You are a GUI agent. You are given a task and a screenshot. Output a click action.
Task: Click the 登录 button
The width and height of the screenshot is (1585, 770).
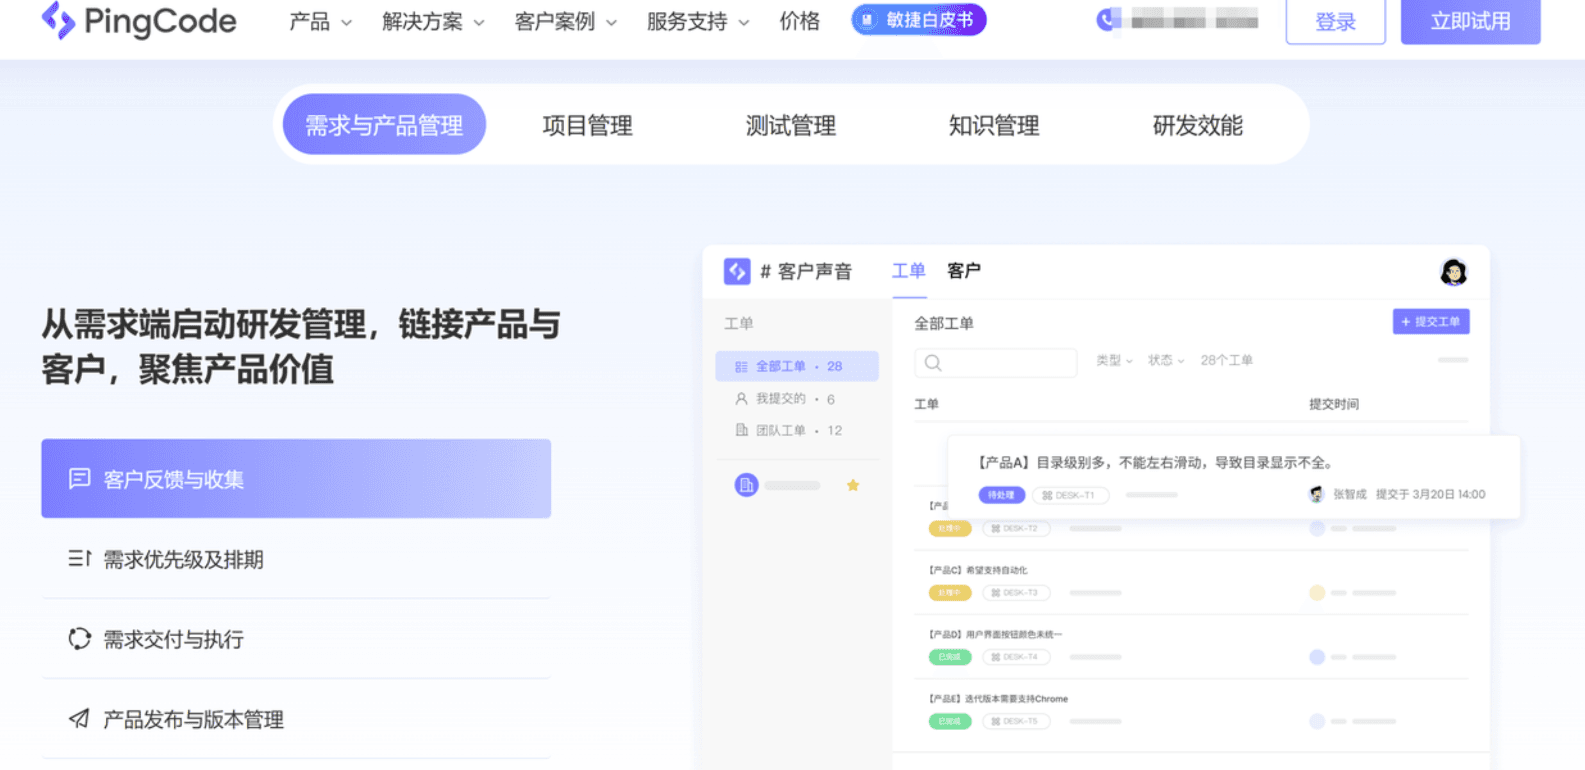coord(1335,21)
